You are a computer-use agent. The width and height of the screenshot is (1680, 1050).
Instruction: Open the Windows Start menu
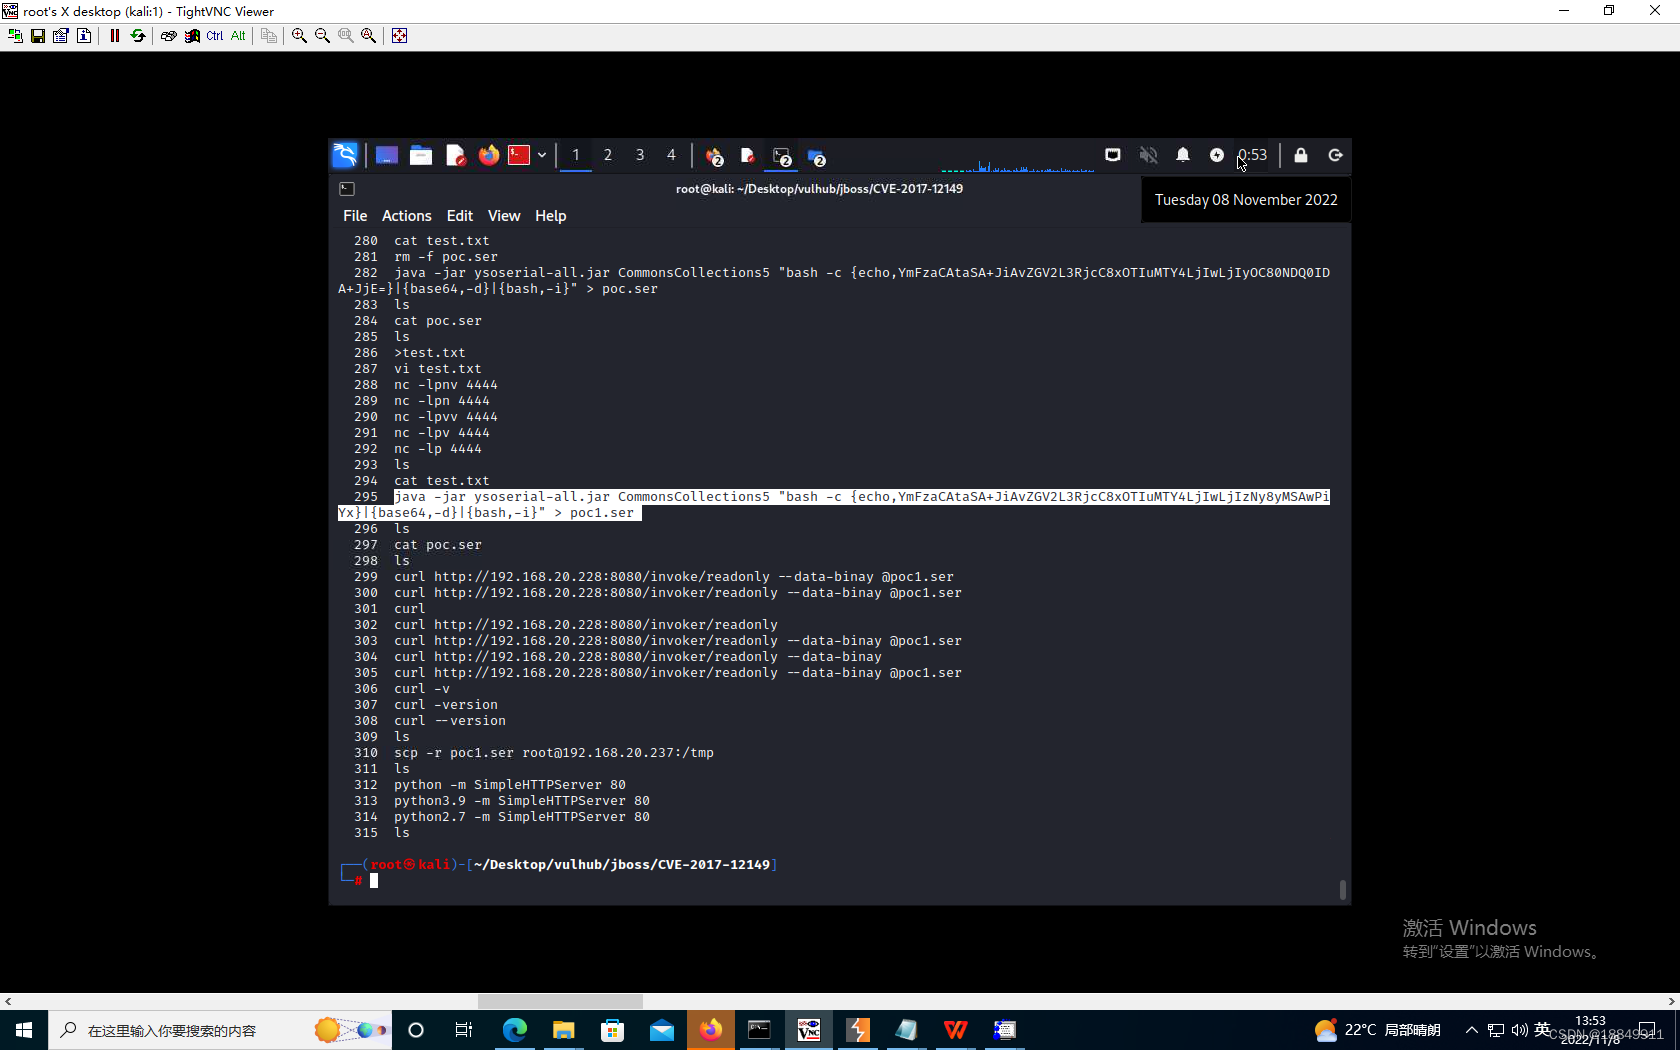(24, 1030)
